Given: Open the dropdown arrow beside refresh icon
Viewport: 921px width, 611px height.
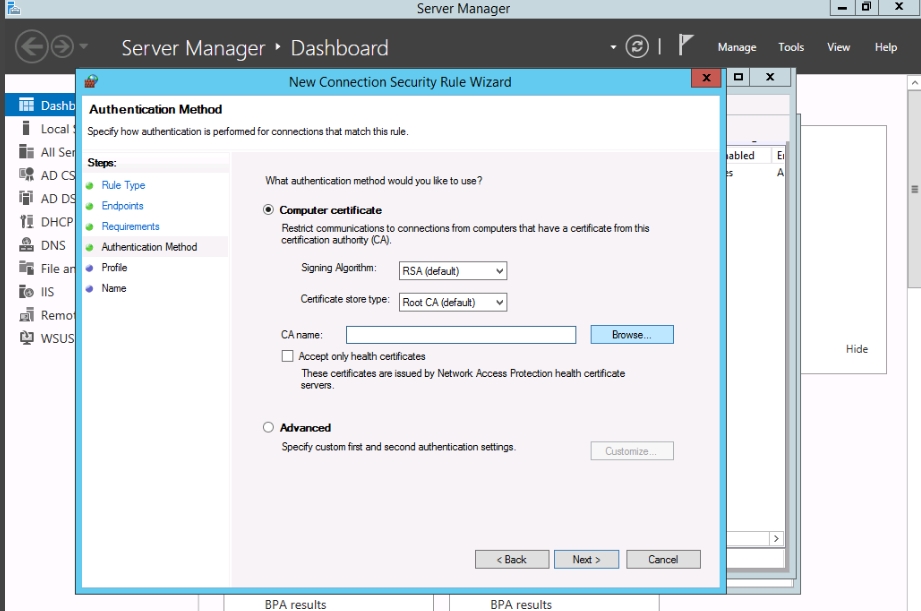Looking at the screenshot, I should click(x=613, y=47).
